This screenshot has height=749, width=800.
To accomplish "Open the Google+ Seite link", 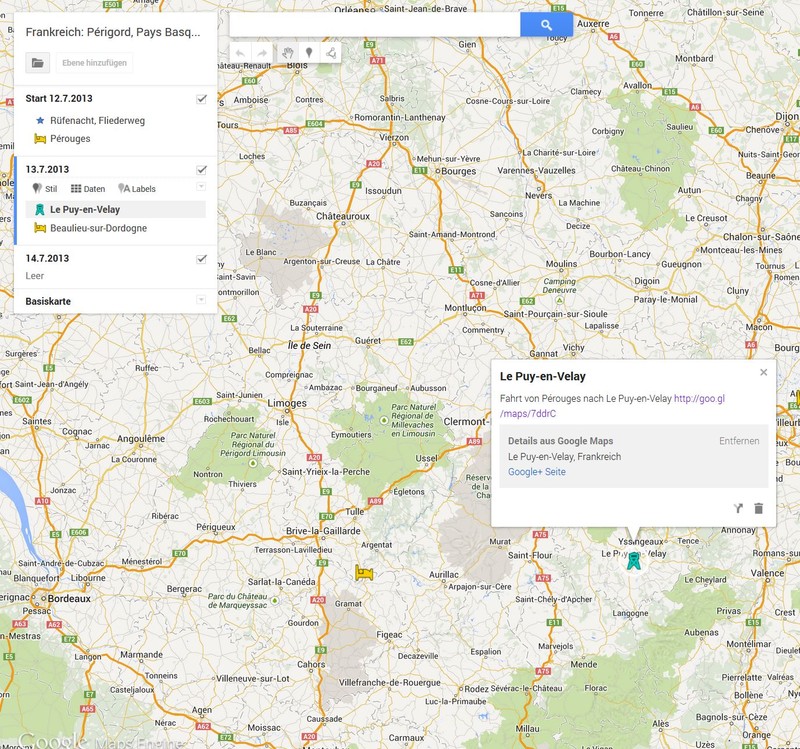I will [536, 471].
